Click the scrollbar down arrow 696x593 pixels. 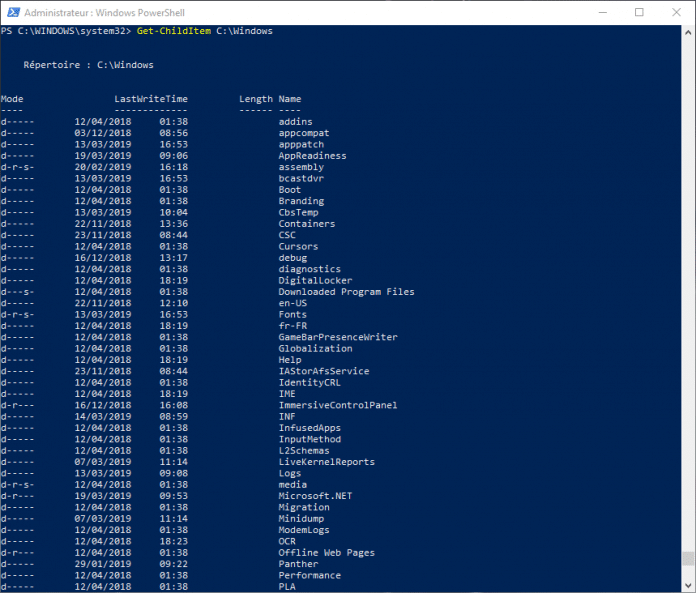click(687, 585)
